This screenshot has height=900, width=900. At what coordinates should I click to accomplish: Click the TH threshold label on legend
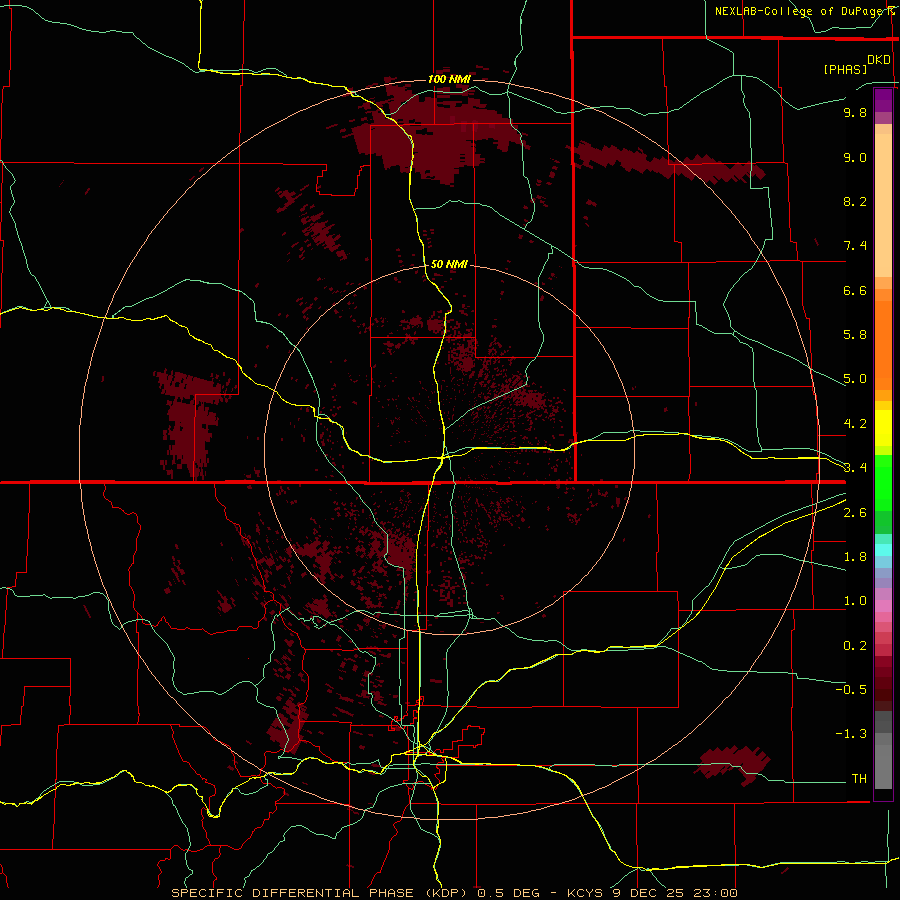click(x=859, y=779)
